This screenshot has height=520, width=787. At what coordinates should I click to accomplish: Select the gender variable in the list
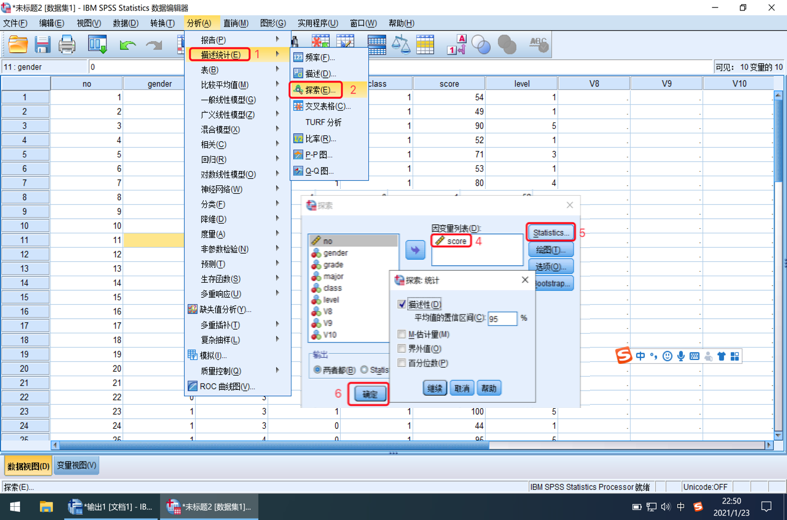click(x=335, y=253)
